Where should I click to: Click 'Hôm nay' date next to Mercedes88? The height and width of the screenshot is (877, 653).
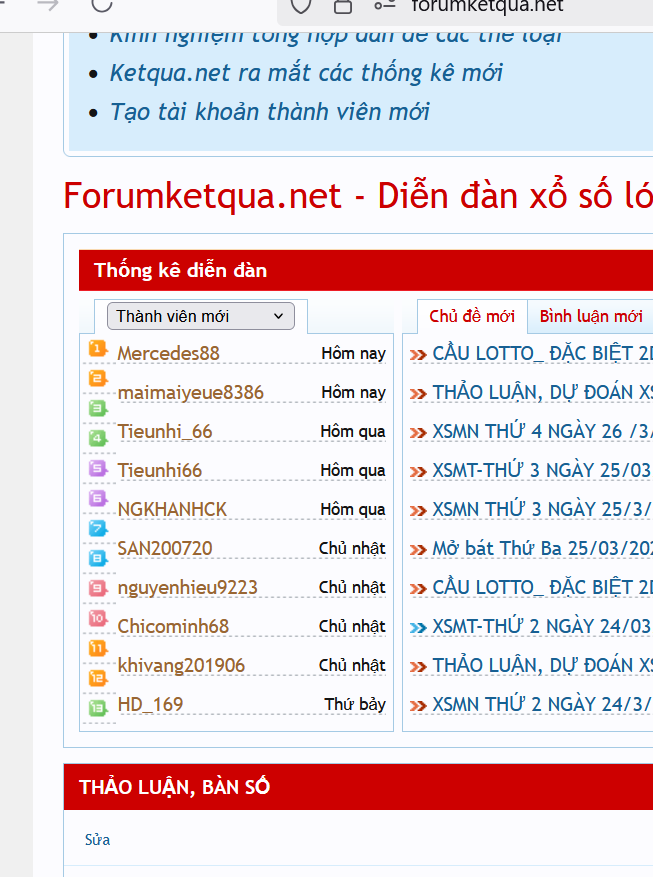coord(353,353)
